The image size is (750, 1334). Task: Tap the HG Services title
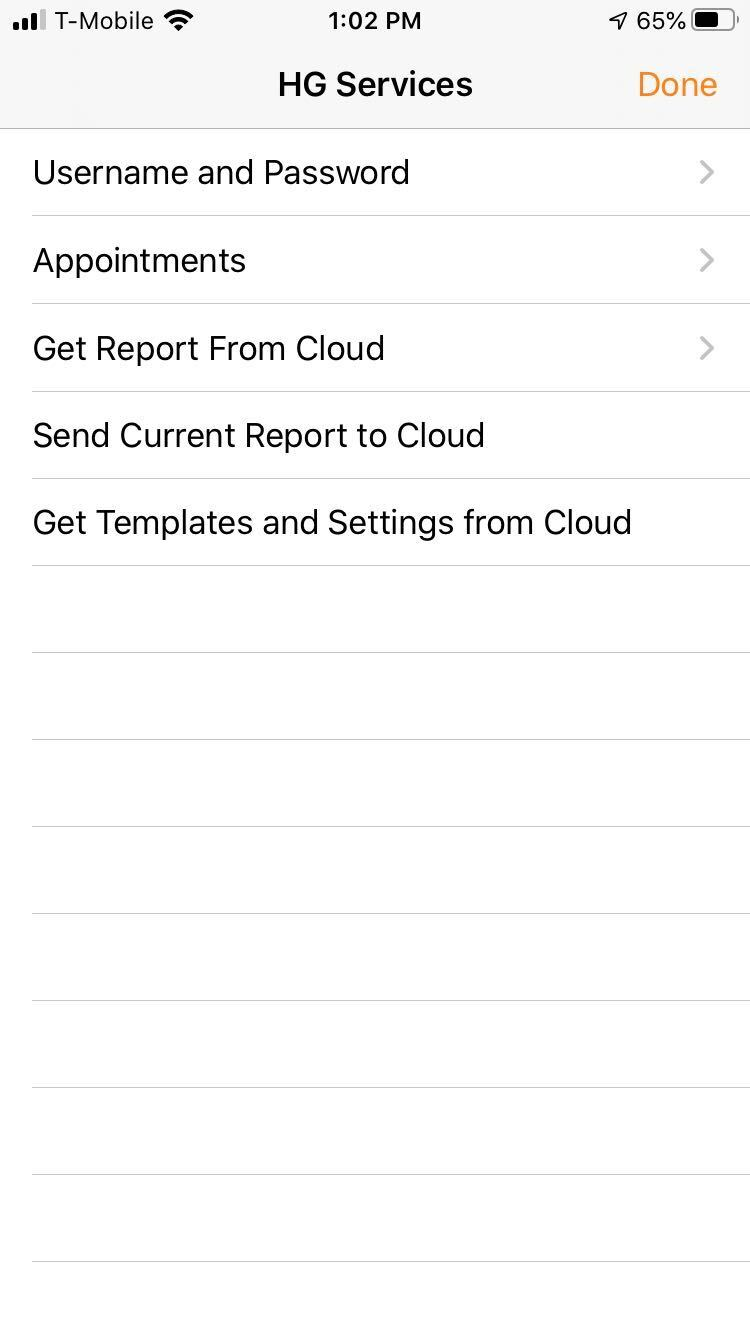tap(375, 84)
